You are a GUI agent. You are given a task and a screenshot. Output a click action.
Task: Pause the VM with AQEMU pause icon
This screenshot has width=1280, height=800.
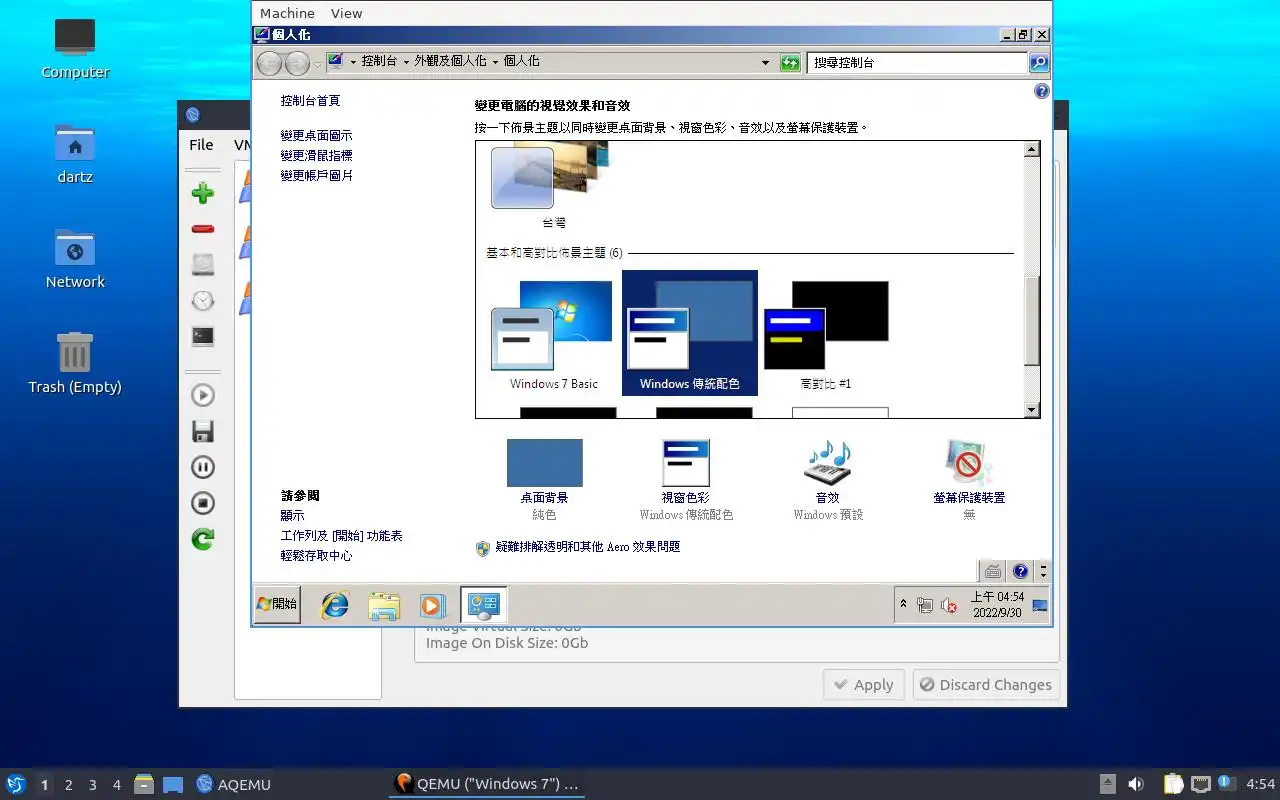pos(203,467)
